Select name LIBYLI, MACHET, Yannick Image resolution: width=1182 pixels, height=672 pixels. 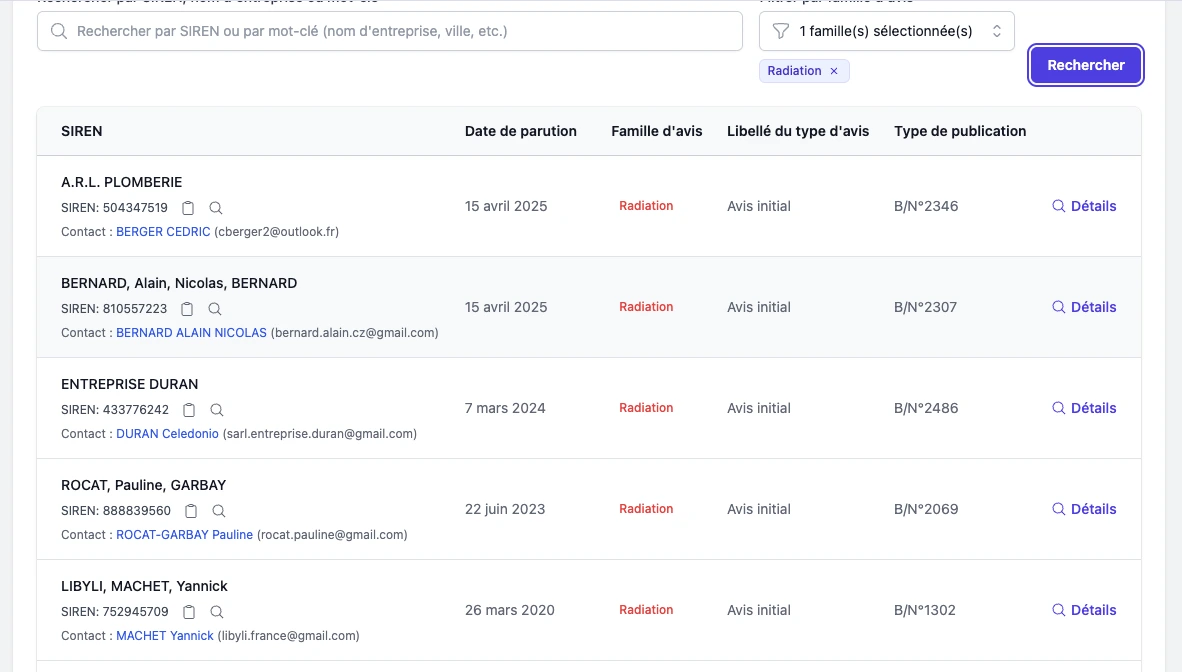(144, 586)
